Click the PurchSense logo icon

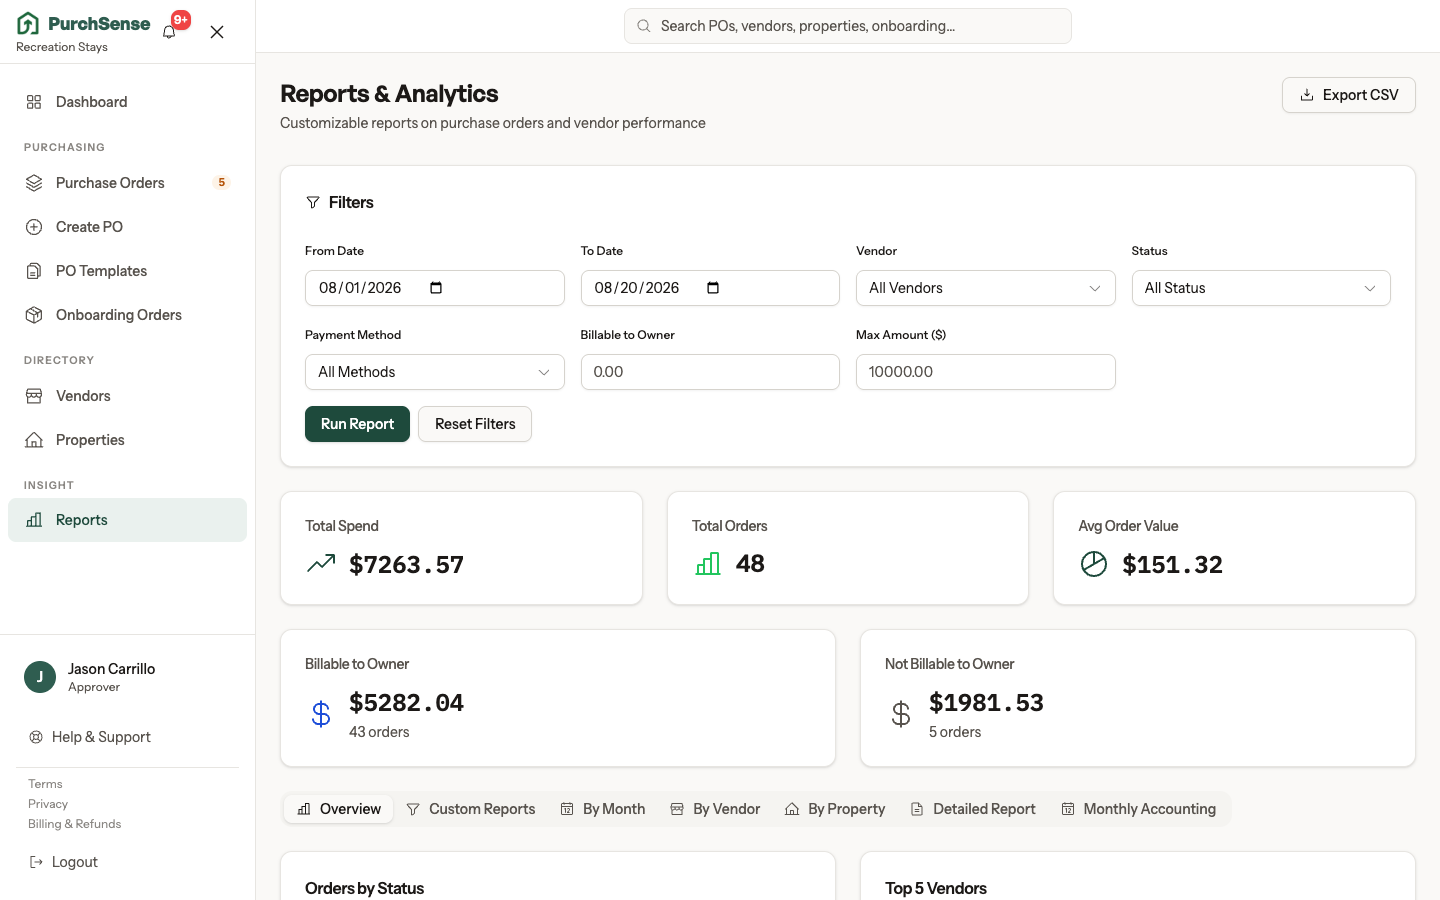(x=28, y=23)
